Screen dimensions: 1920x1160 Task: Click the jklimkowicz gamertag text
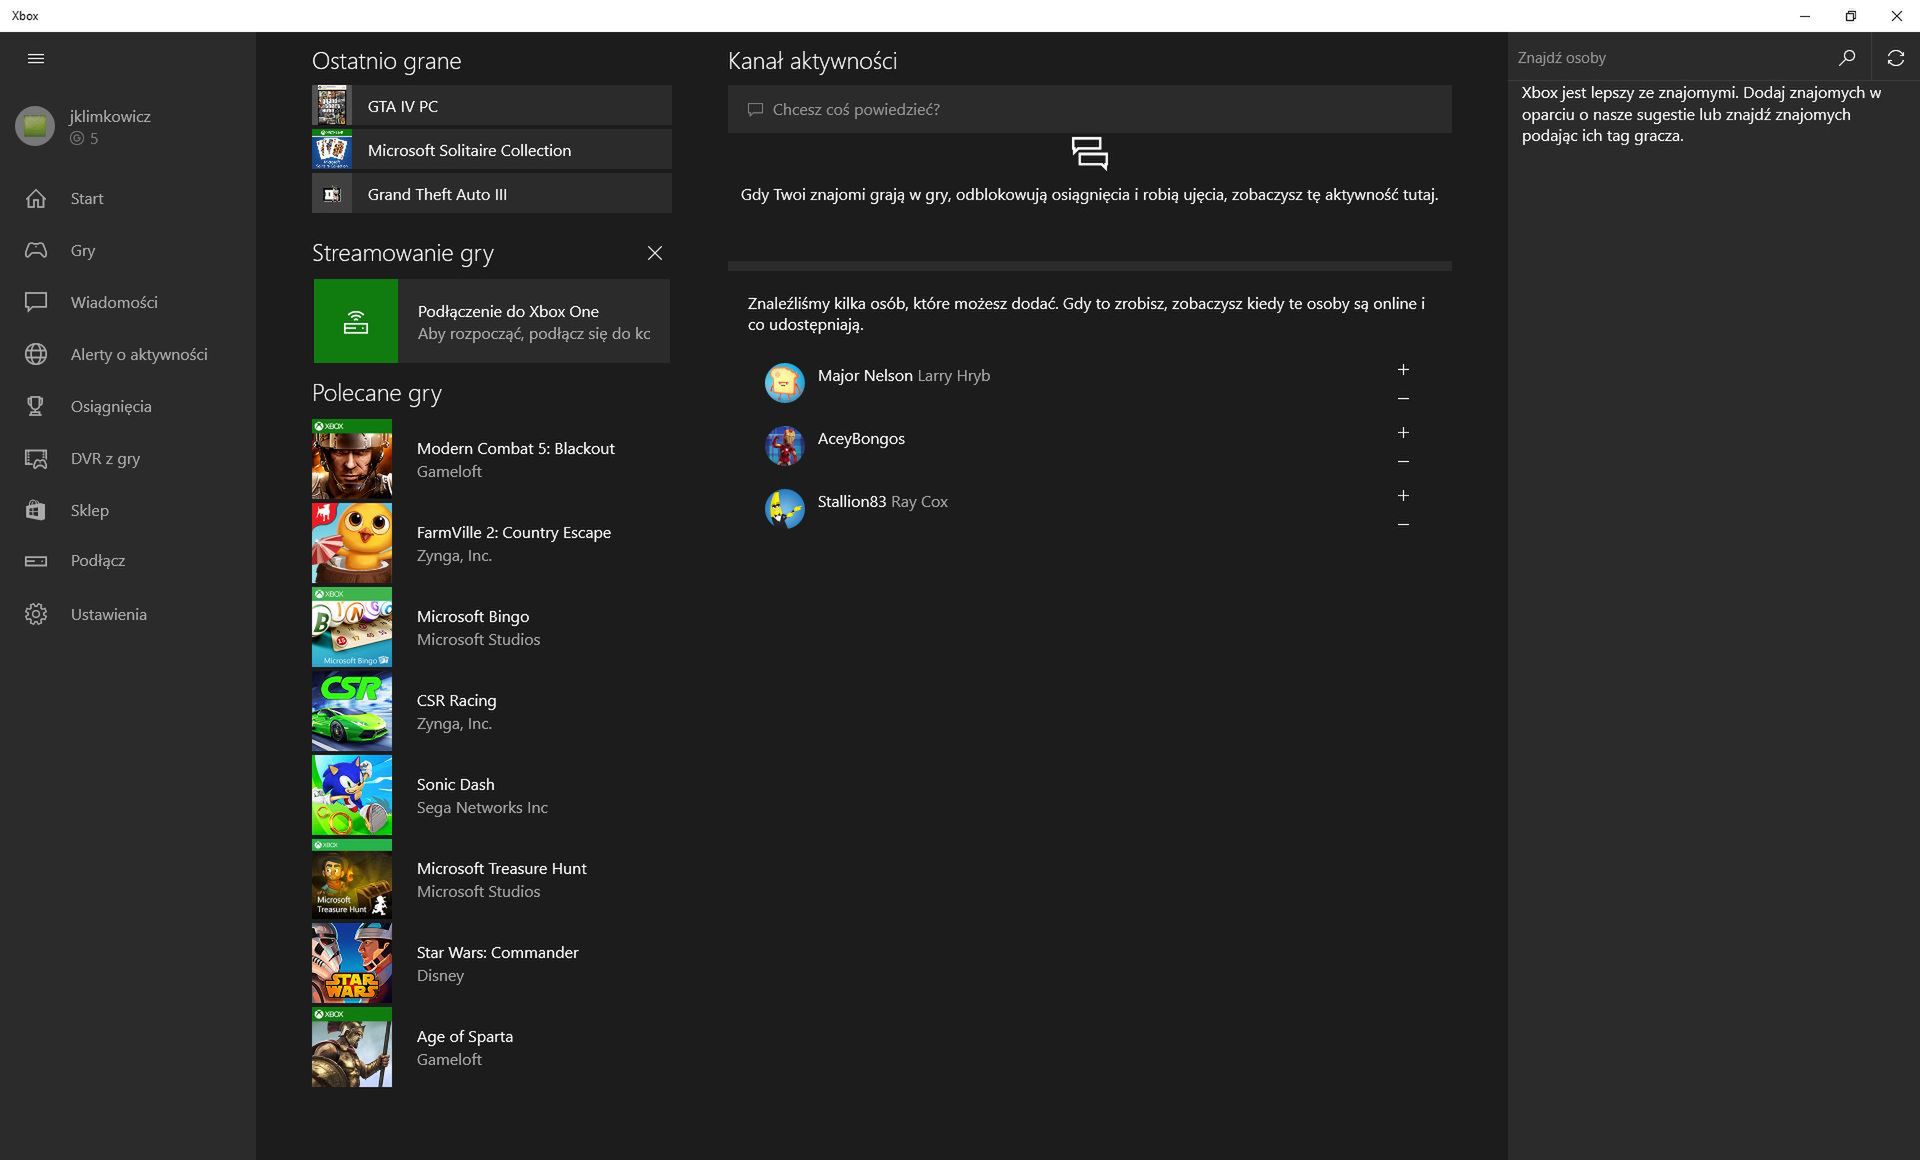pyautogui.click(x=110, y=116)
